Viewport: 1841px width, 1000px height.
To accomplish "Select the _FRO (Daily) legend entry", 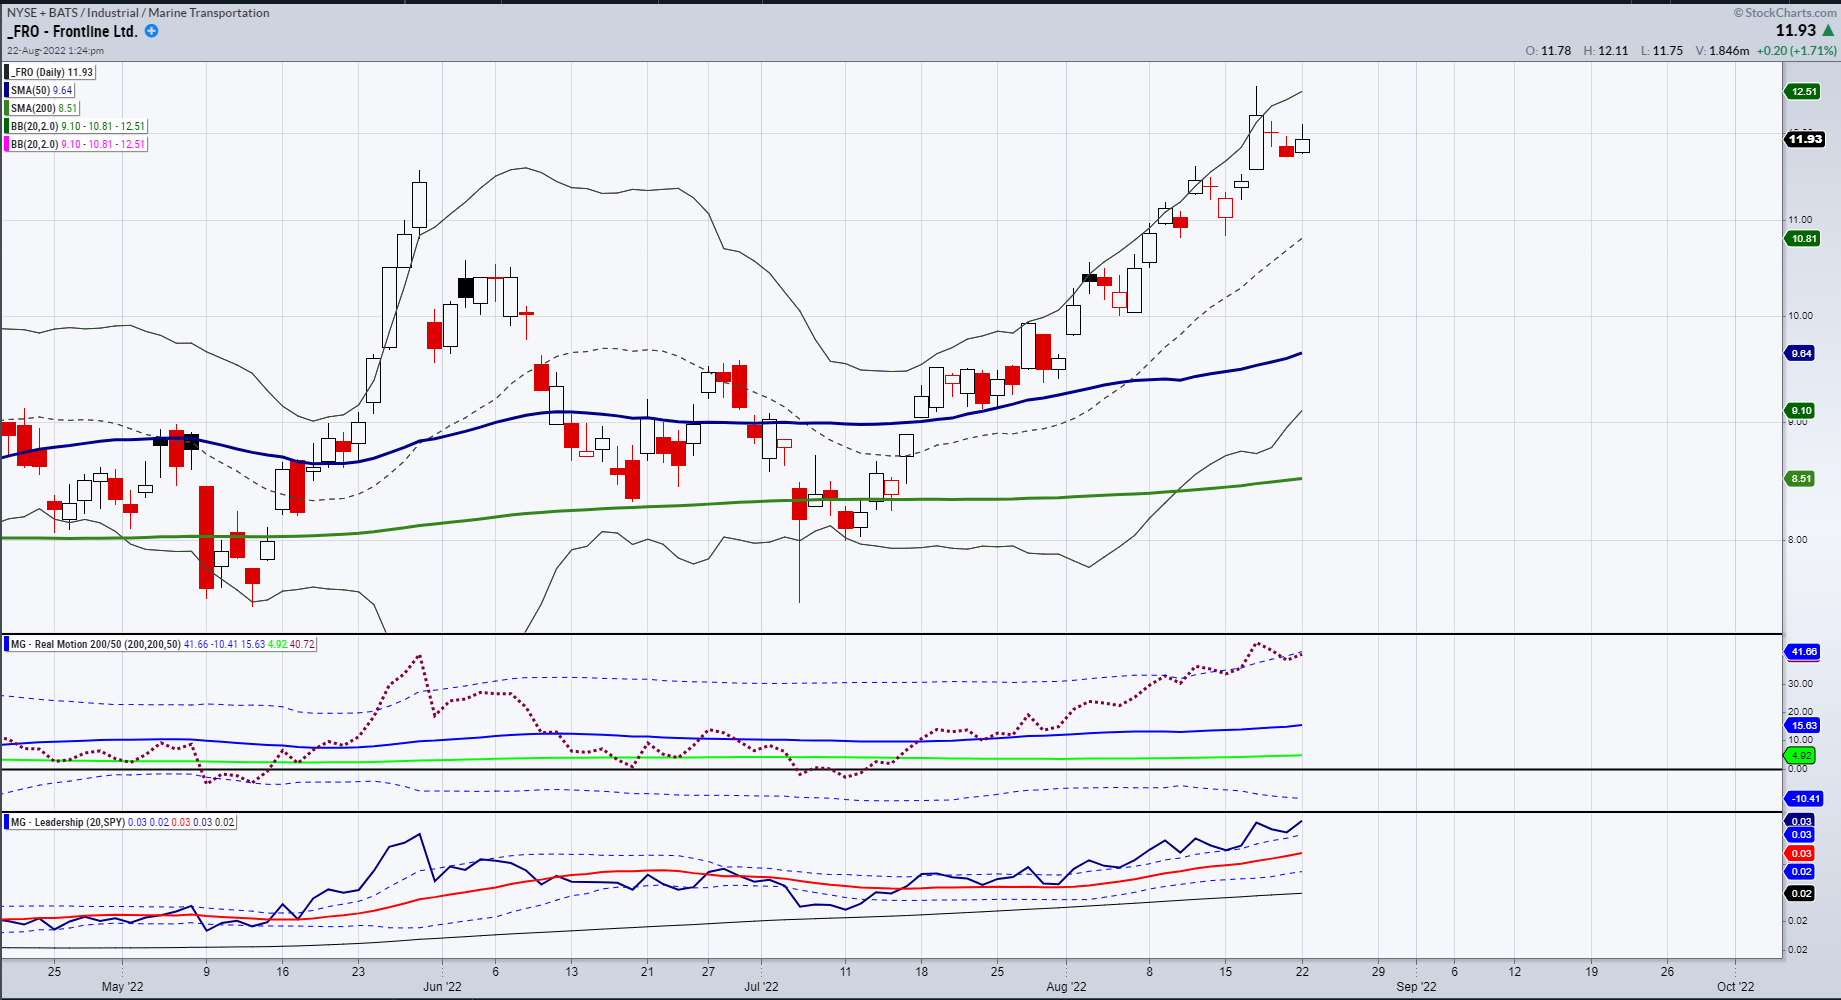I will click(51, 72).
